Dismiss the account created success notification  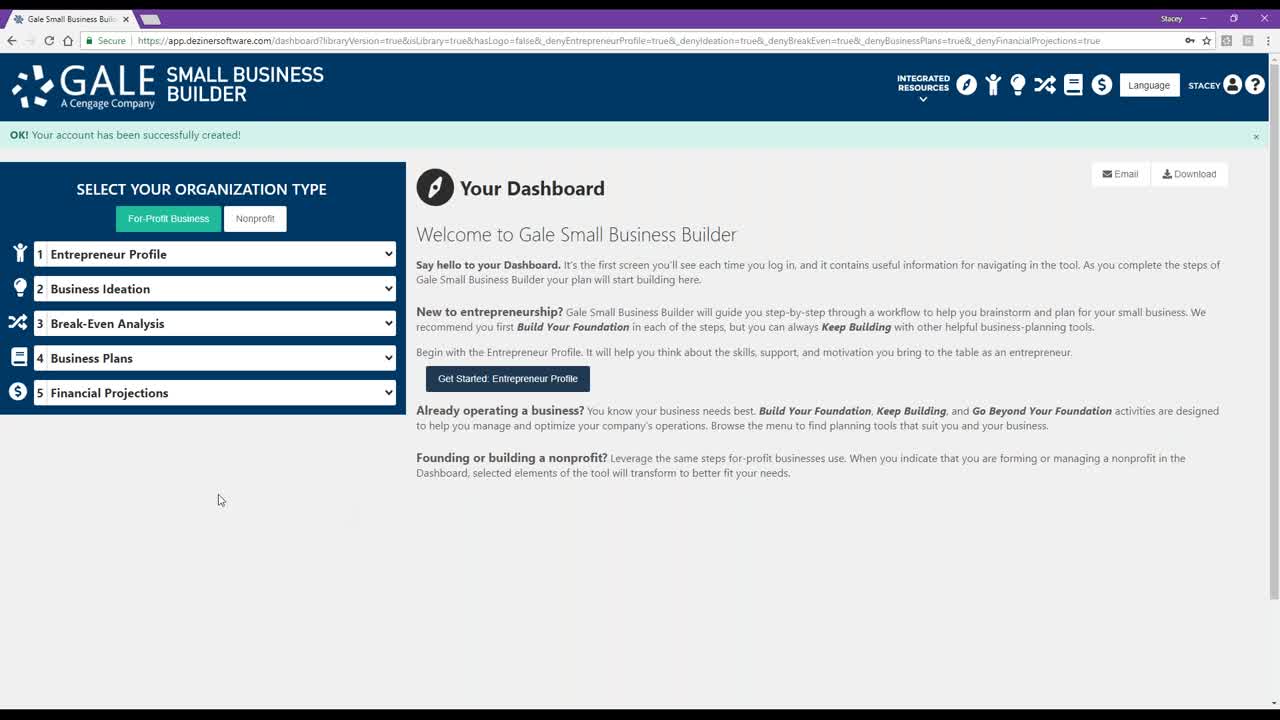(1256, 136)
